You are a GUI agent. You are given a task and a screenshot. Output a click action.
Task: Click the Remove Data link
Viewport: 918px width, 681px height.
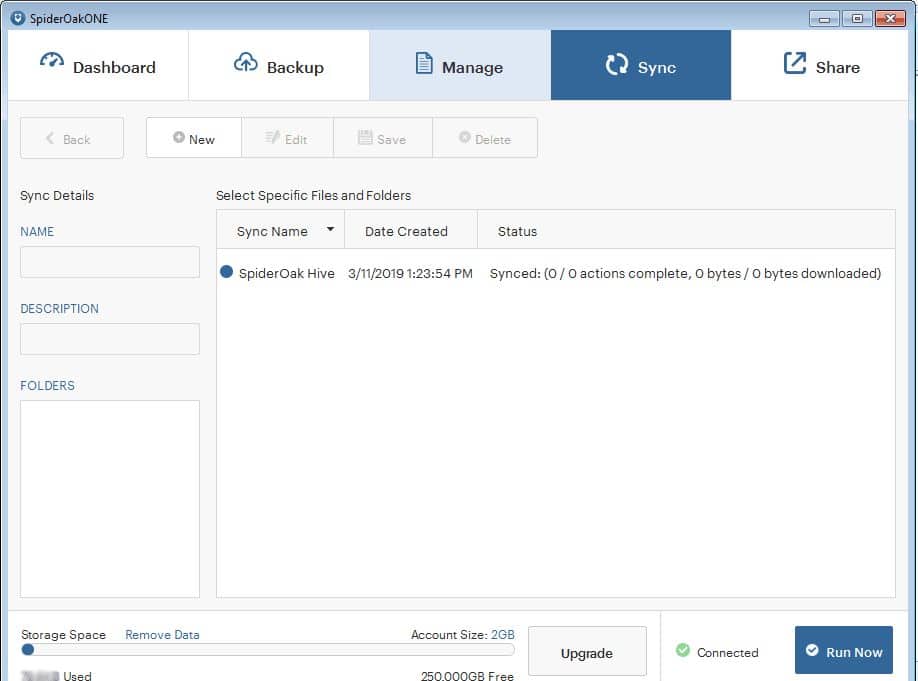162,635
